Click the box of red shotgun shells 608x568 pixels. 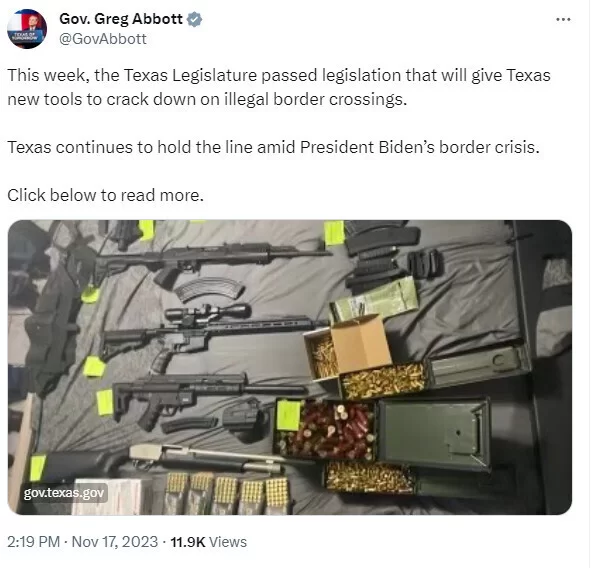(x=326, y=430)
